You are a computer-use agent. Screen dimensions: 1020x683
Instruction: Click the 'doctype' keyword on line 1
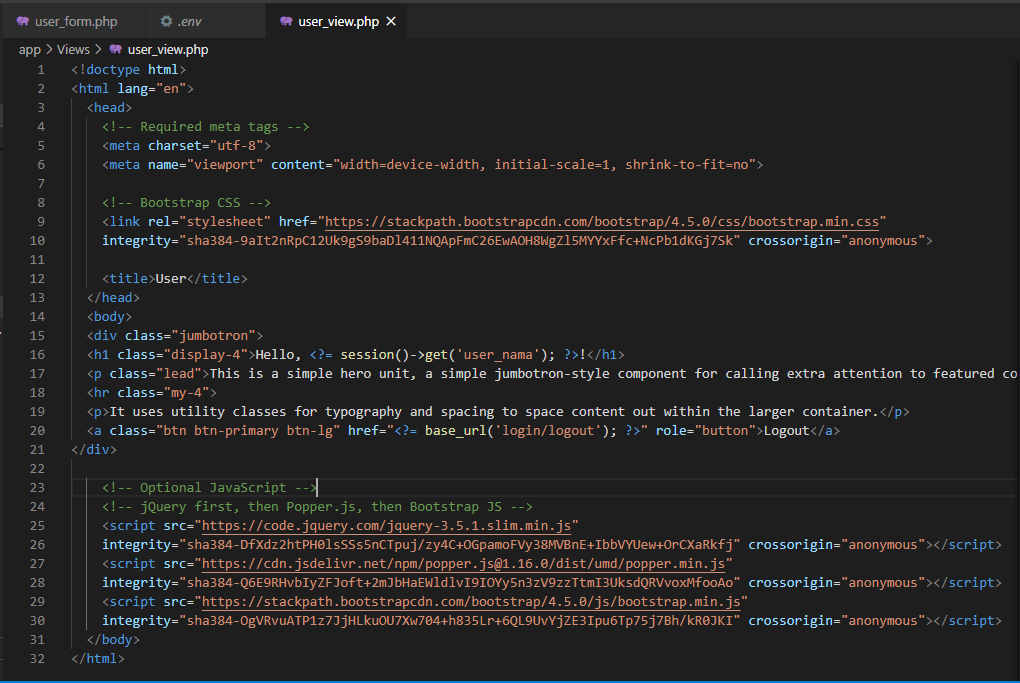click(113, 70)
